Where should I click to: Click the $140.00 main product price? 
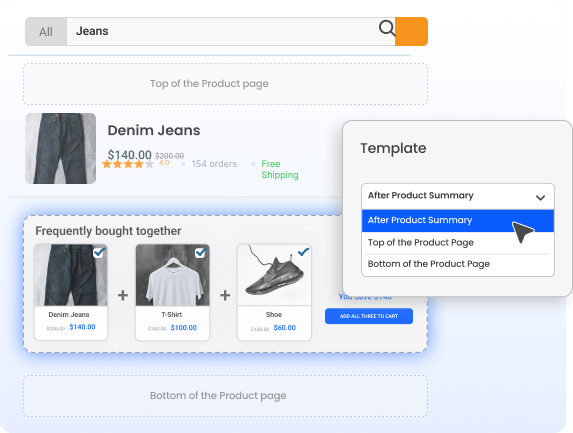click(129, 155)
